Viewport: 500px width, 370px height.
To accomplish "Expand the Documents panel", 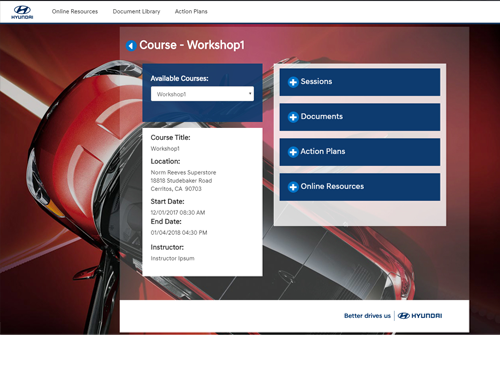I will click(360, 117).
